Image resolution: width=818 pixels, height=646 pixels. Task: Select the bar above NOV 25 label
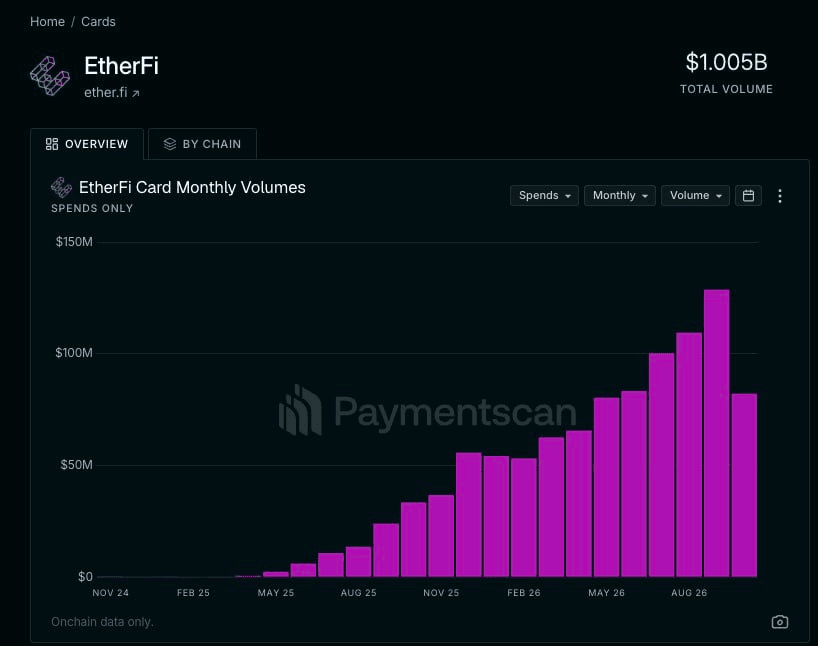(441, 536)
